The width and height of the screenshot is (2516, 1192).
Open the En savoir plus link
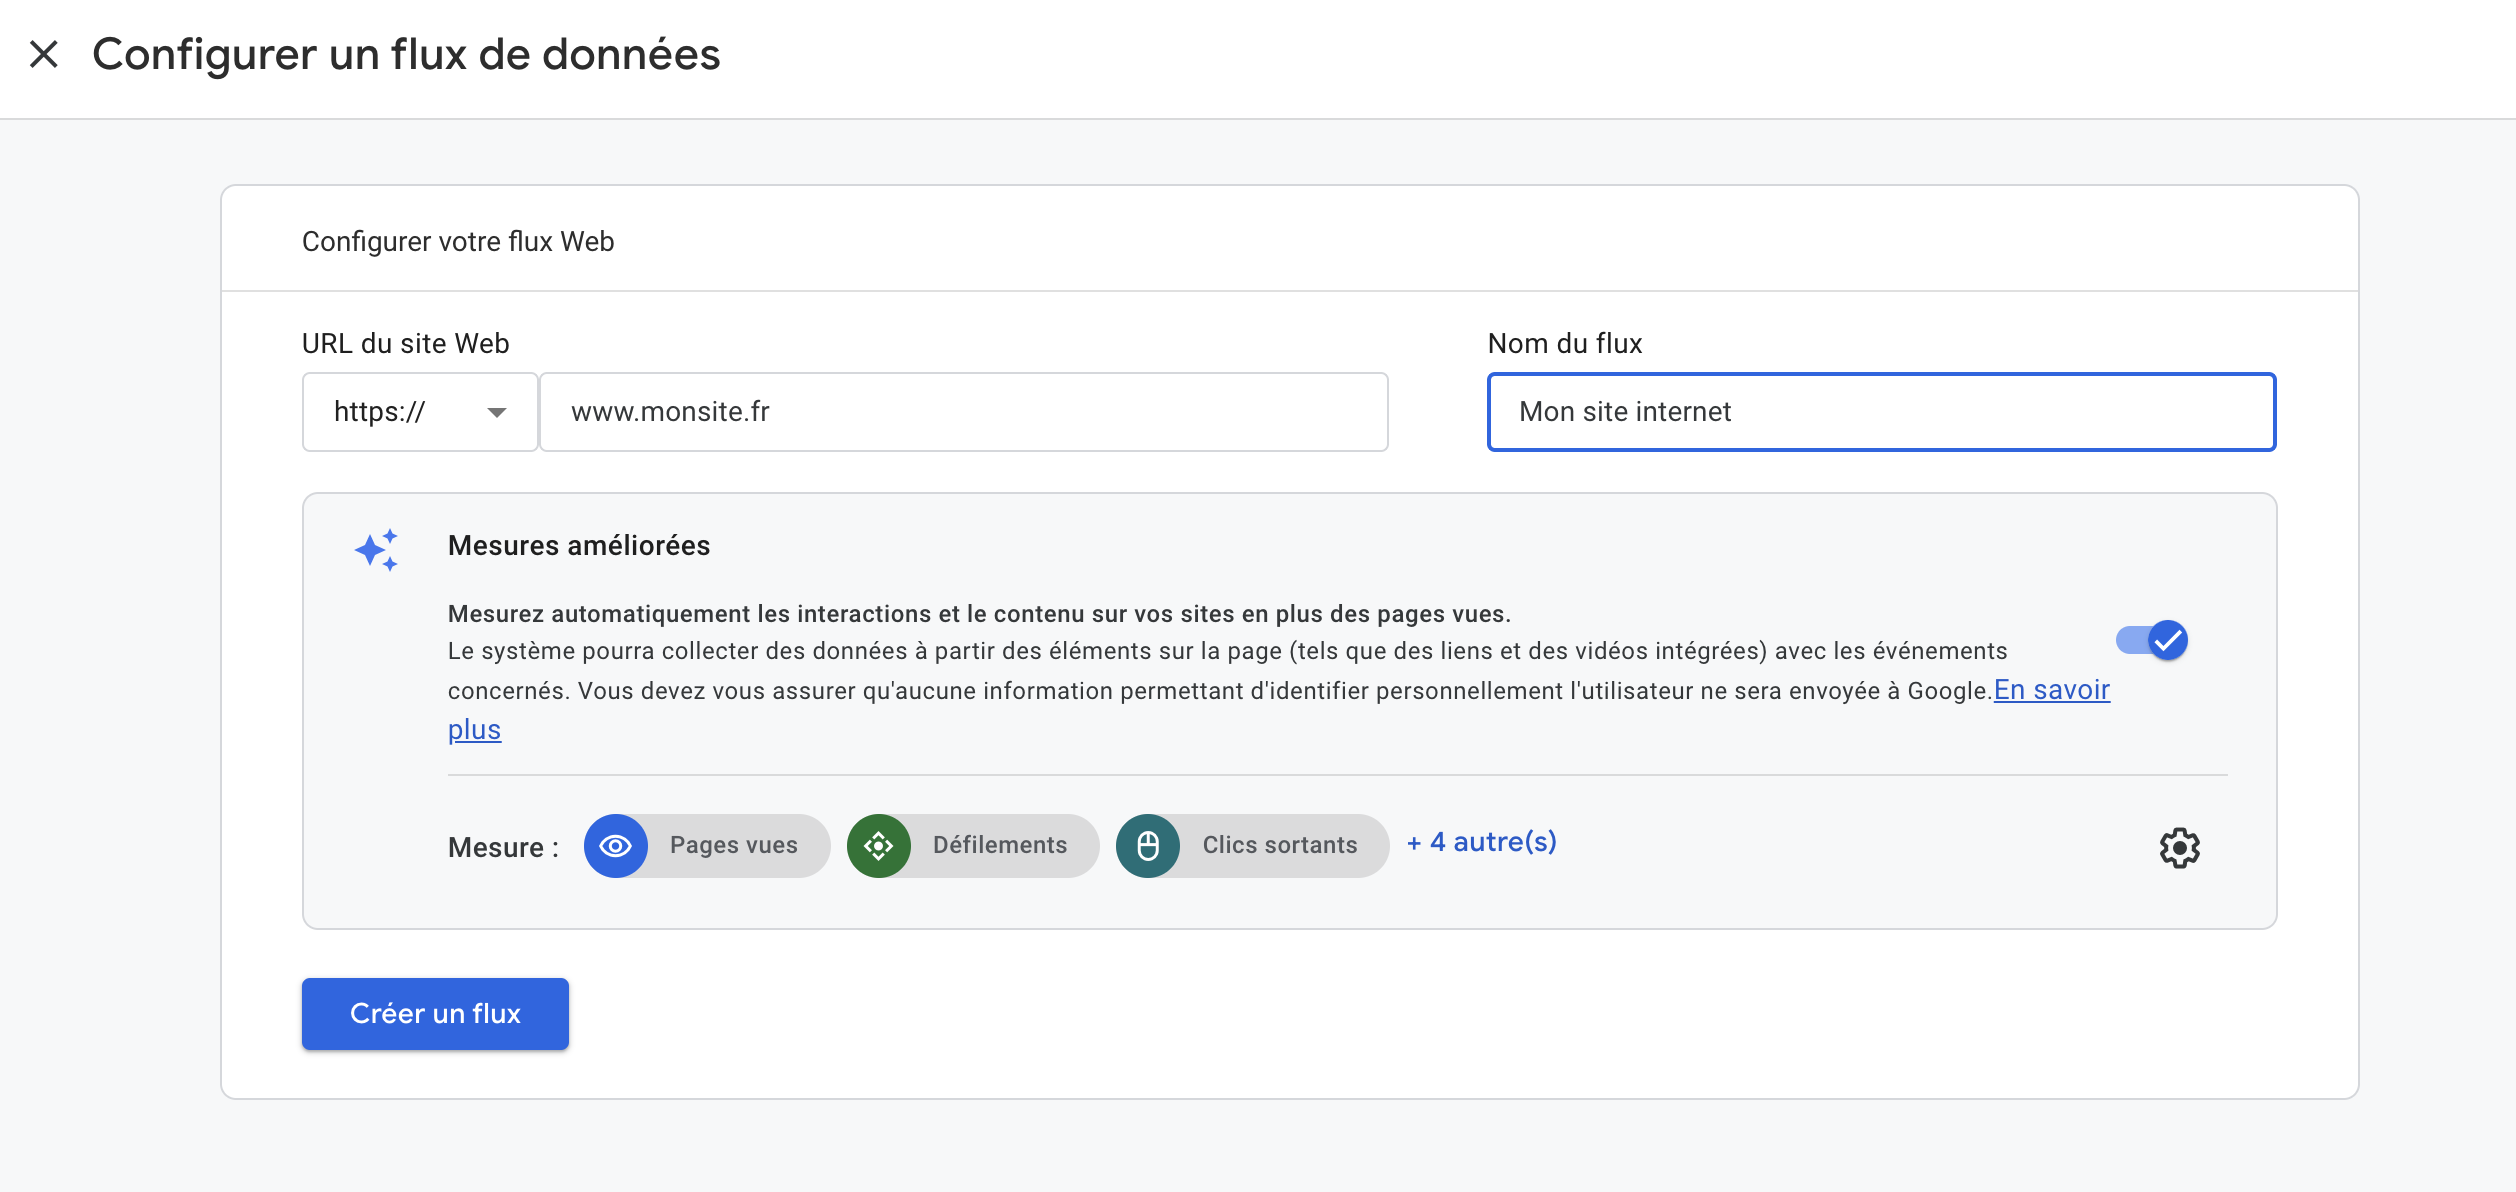2051,690
